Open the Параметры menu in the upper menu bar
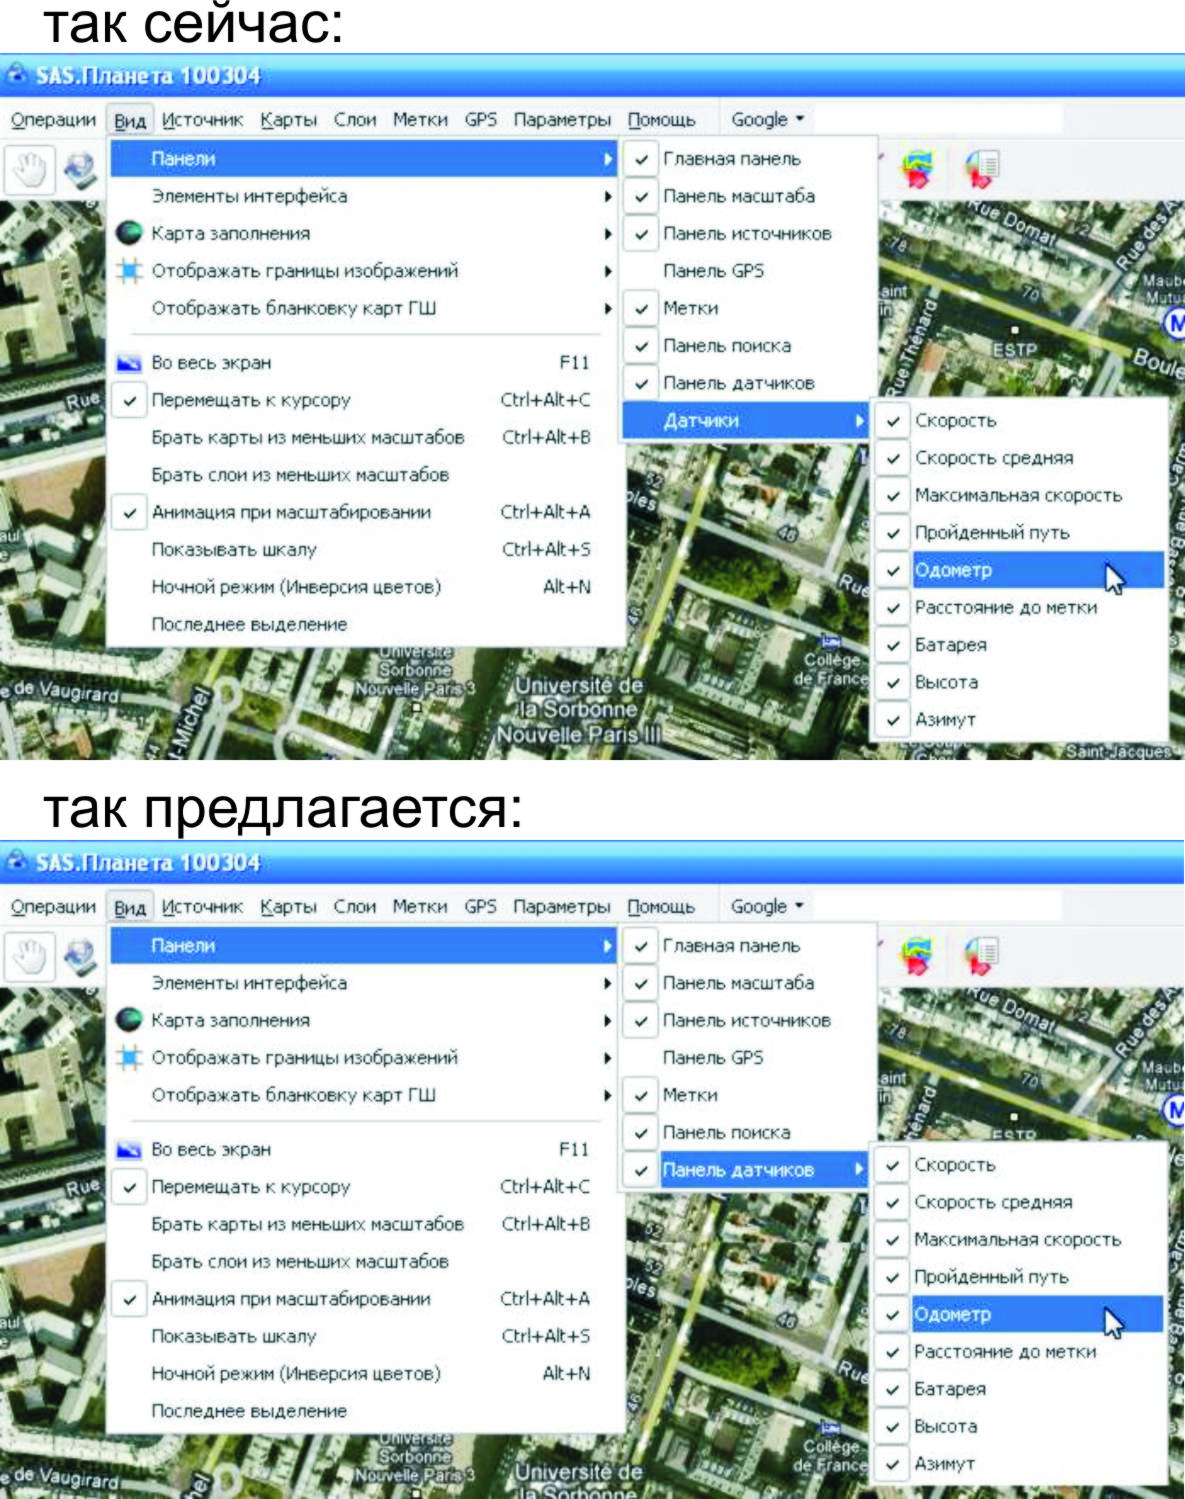The image size is (1185, 1499). click(562, 120)
